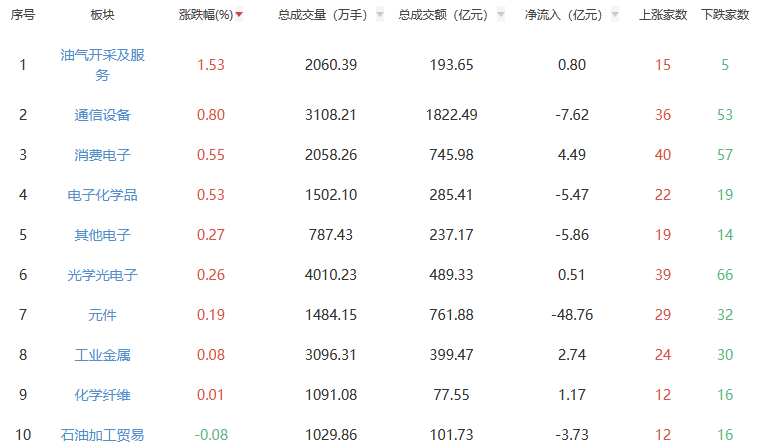This screenshot has width=757, height=448.
Task: Click the 板块 column header
Action: tap(102, 16)
